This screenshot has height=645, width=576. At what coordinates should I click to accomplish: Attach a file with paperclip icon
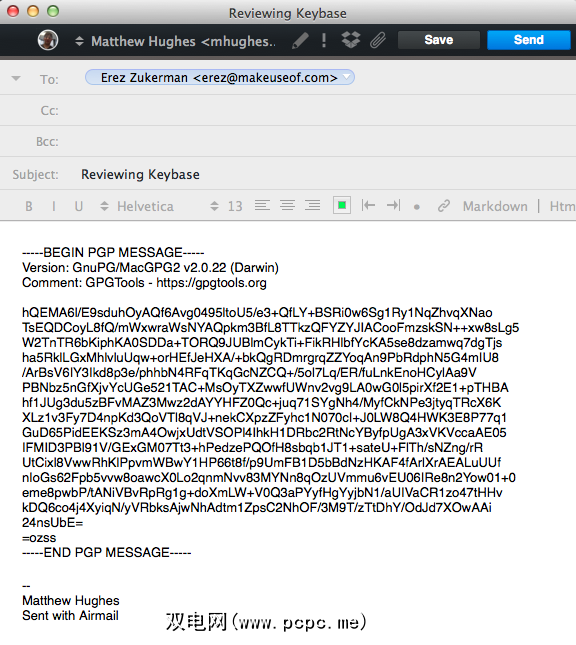[x=378, y=40]
